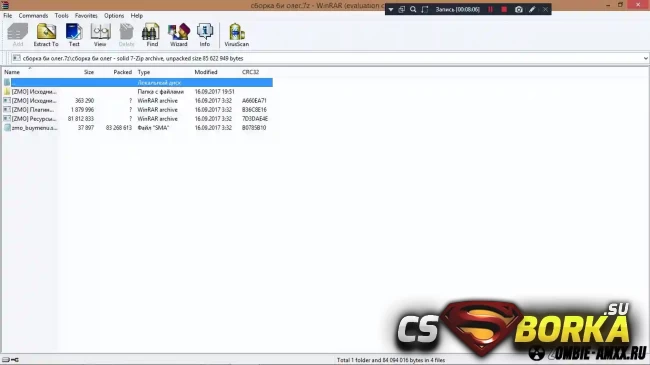Click the size value 1 879 996
Image resolution: width=650 pixels, height=365 pixels.
[x=82, y=110]
